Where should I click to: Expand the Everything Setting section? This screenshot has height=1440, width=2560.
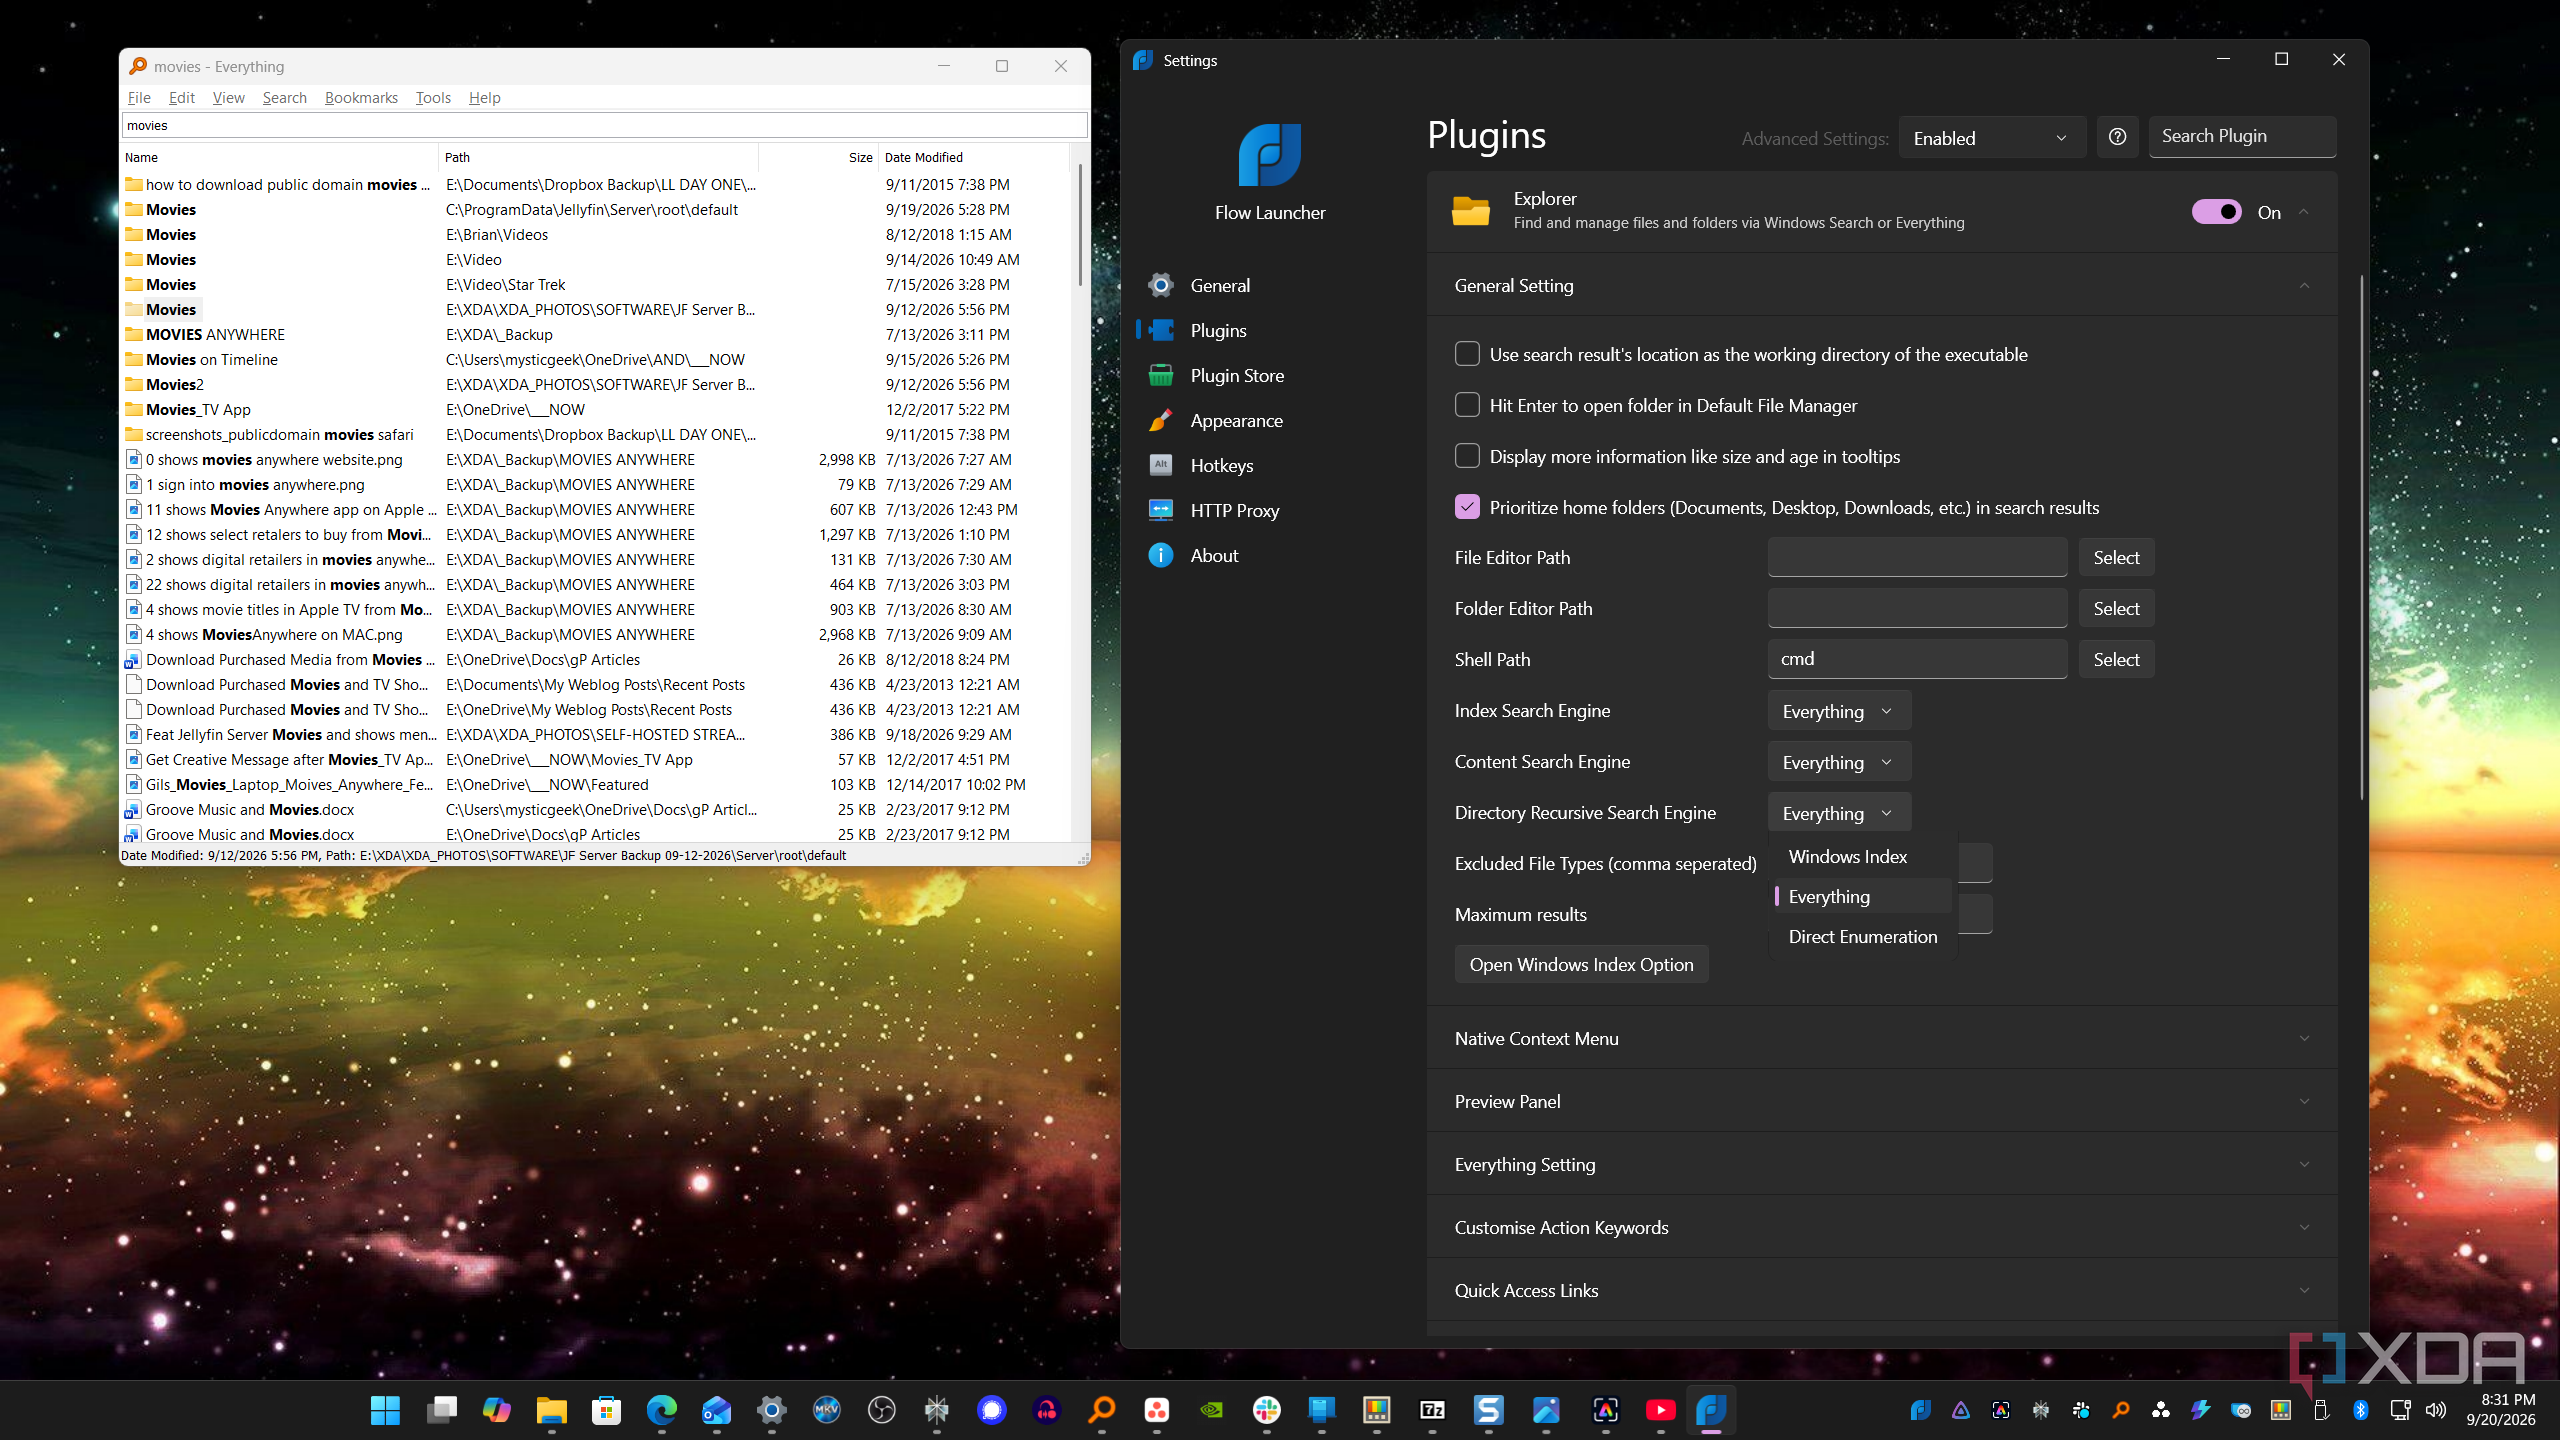pos(1881,1164)
